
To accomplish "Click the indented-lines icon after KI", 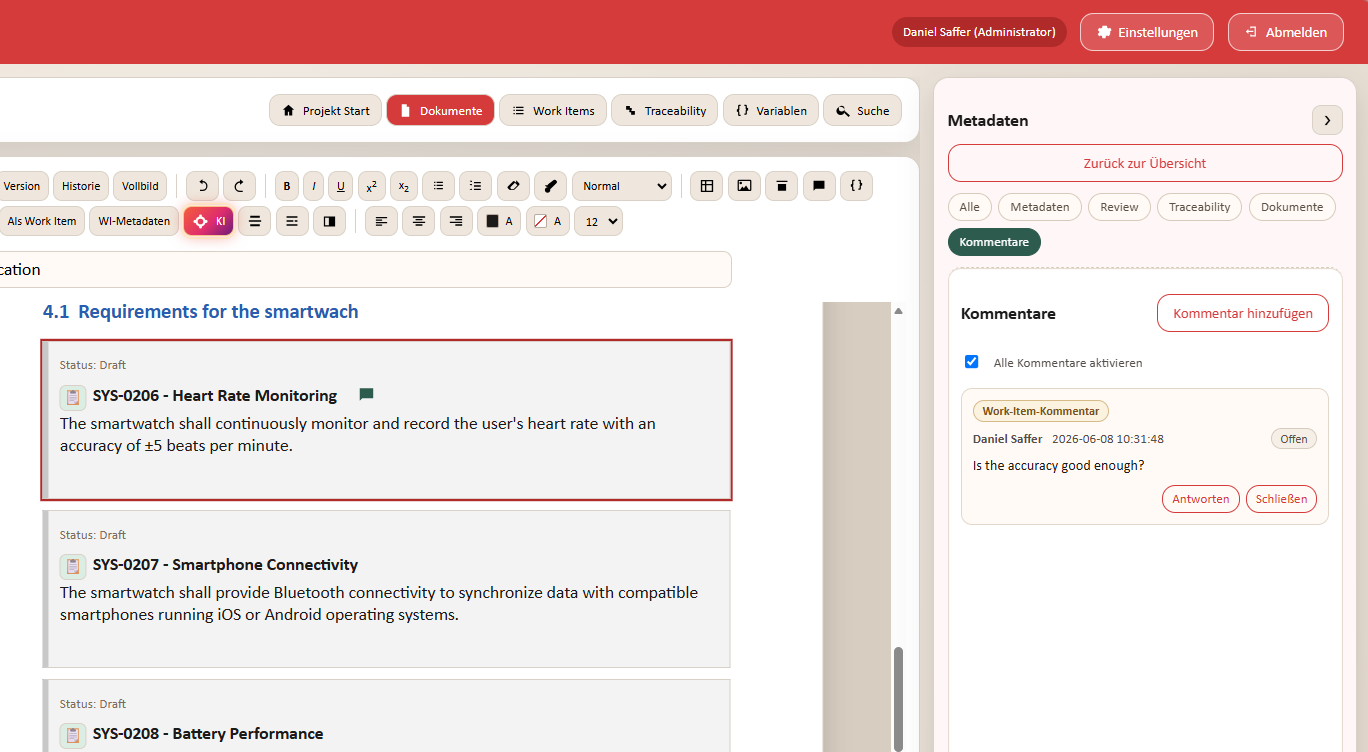I will point(292,221).
